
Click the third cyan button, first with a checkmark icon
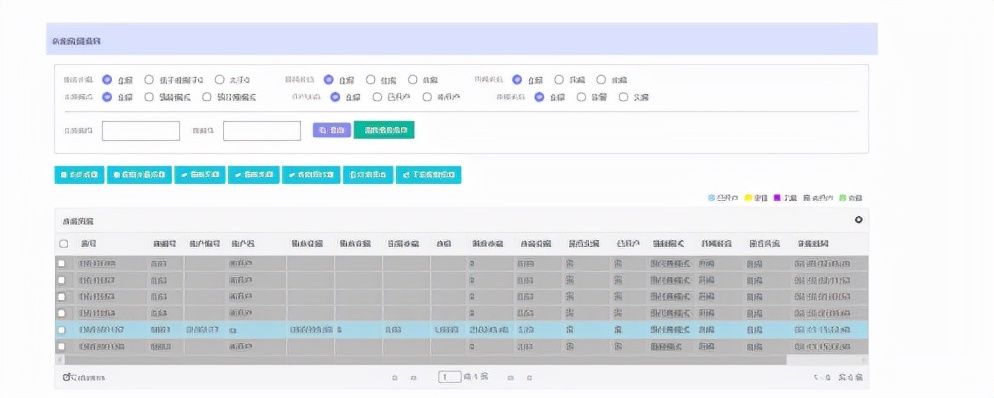200,175
